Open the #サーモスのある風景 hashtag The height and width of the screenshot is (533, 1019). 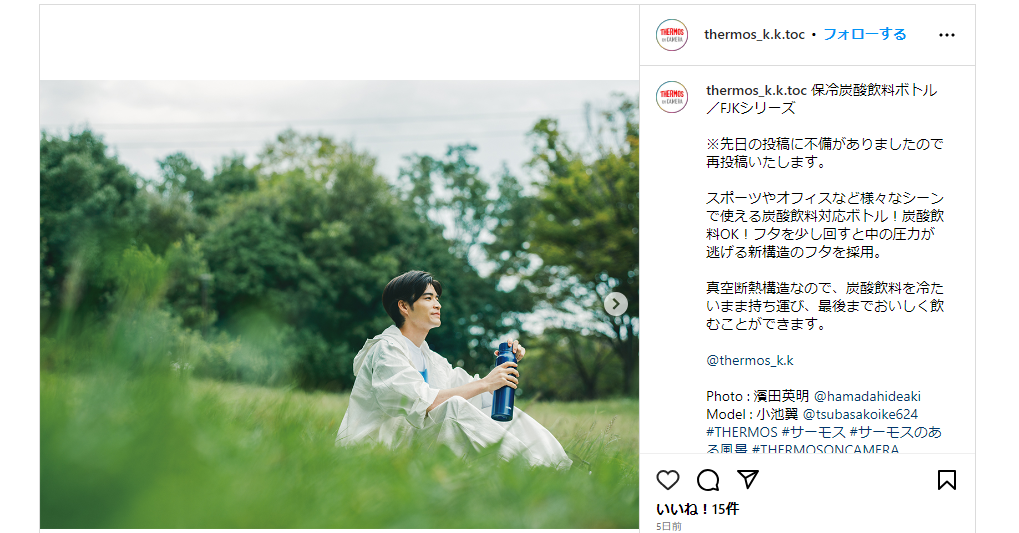[824, 441]
